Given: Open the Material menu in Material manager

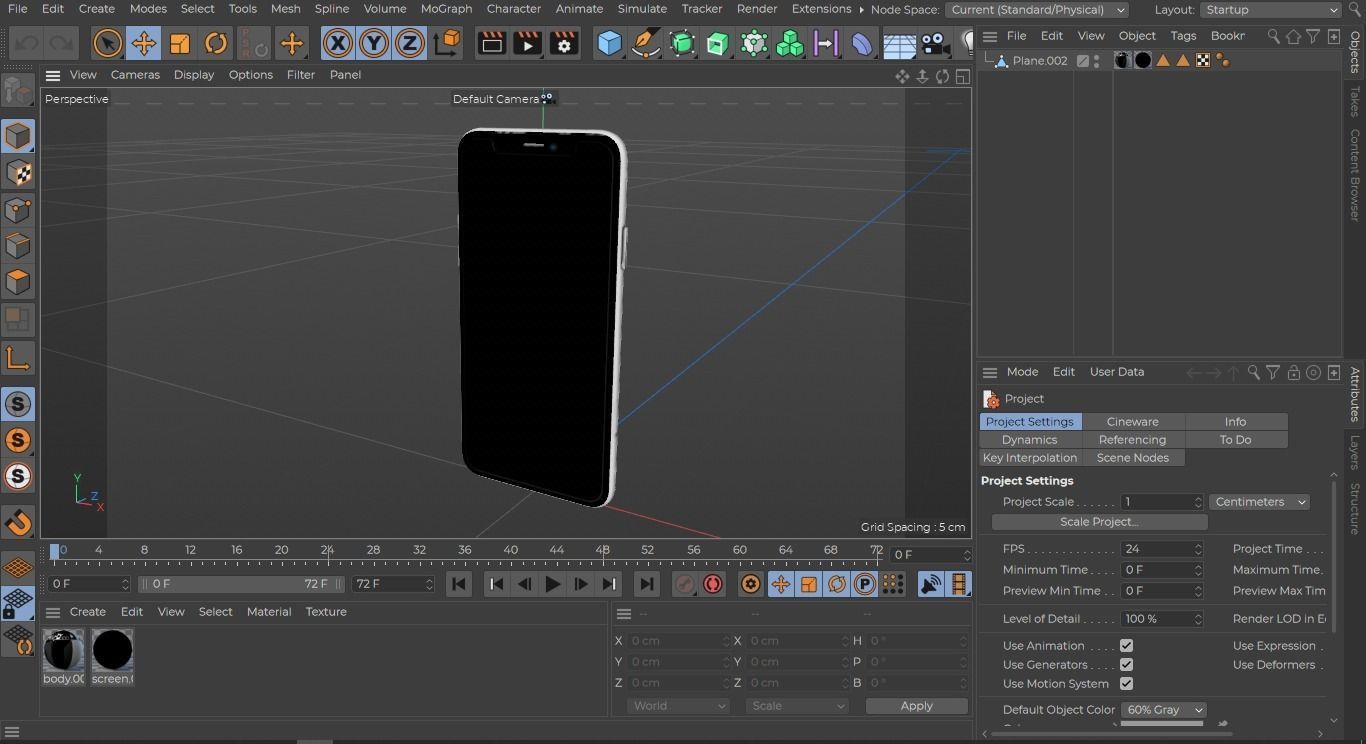Looking at the screenshot, I should click(x=269, y=612).
